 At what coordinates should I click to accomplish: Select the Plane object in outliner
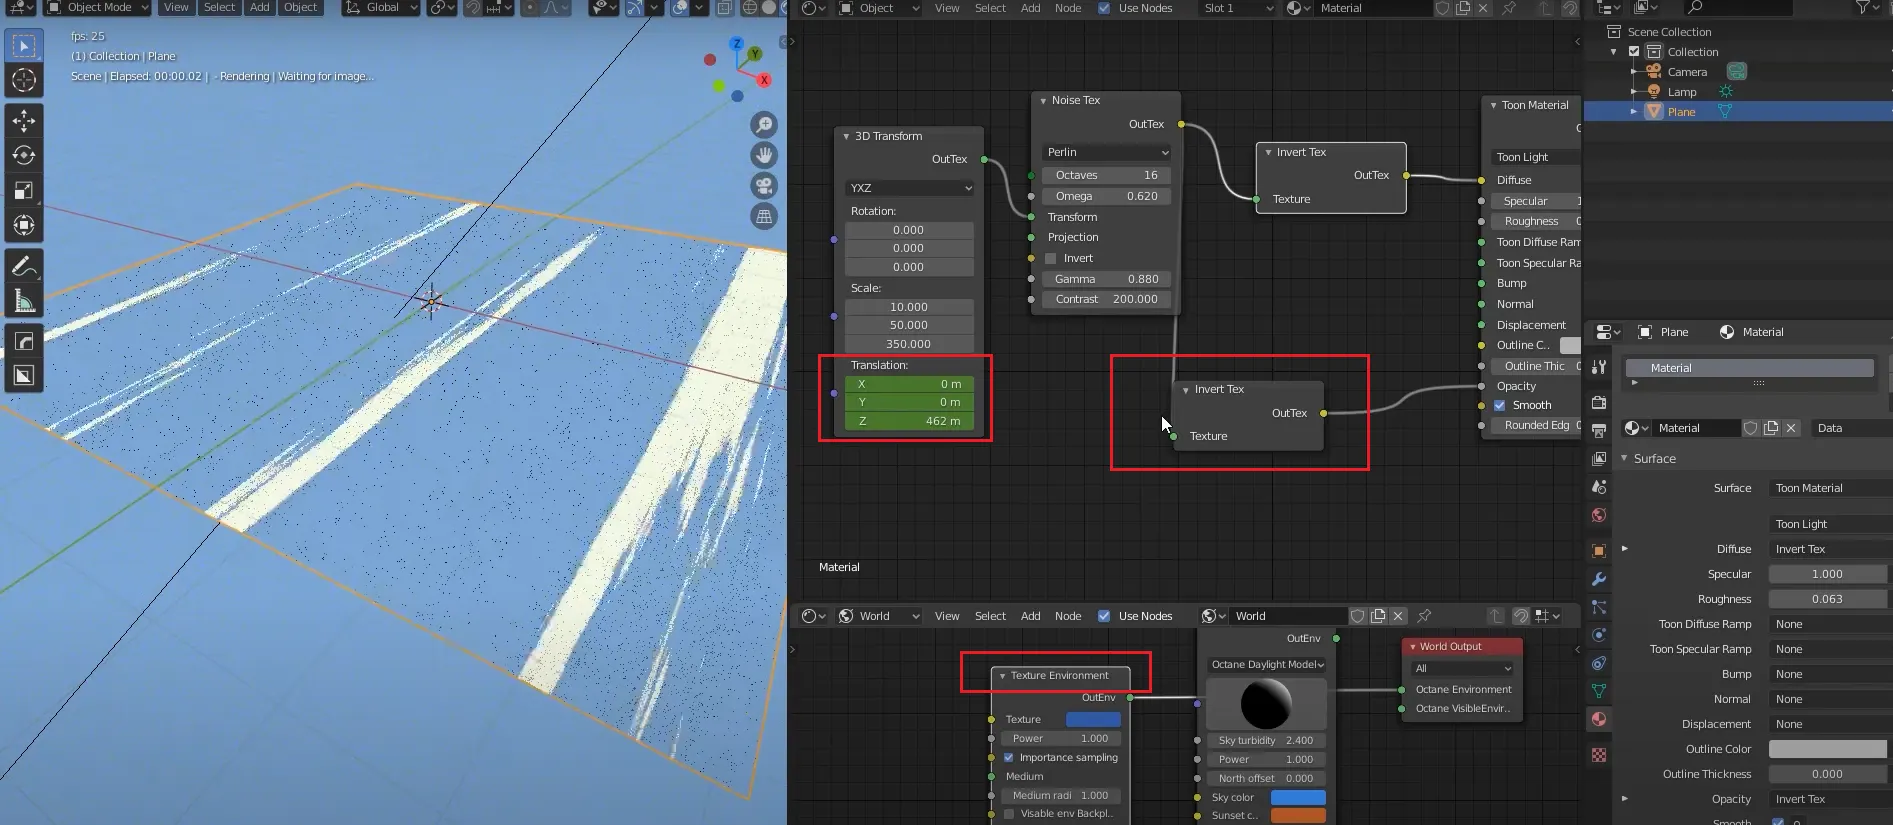click(x=1681, y=112)
